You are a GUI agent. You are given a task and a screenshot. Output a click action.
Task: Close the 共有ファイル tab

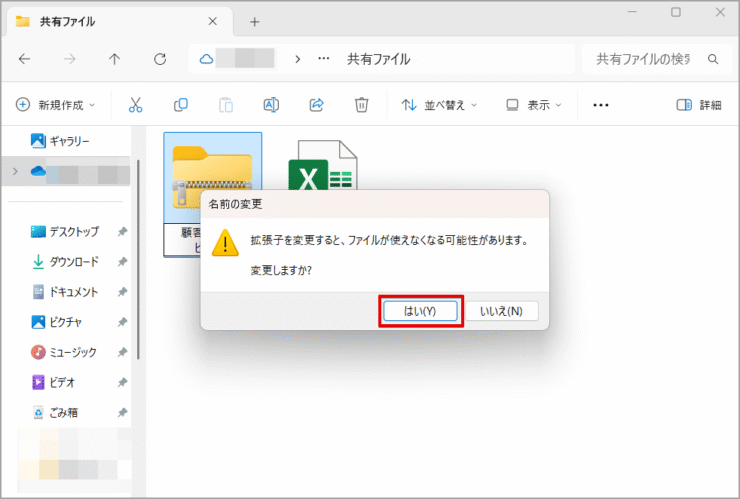213,21
